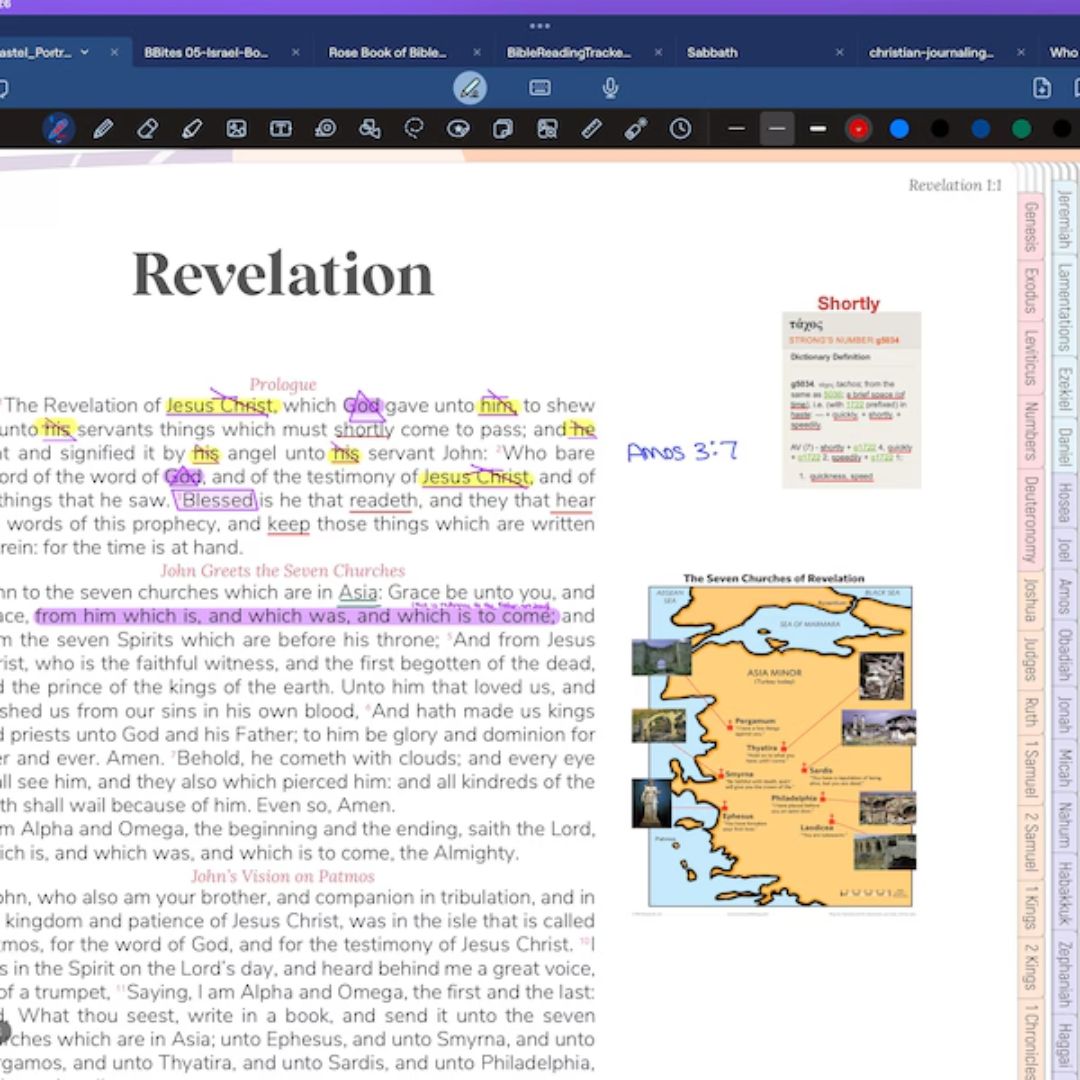Switch to Rose Book of Bible tab
Image resolution: width=1080 pixels, height=1080 pixels.
(x=387, y=52)
